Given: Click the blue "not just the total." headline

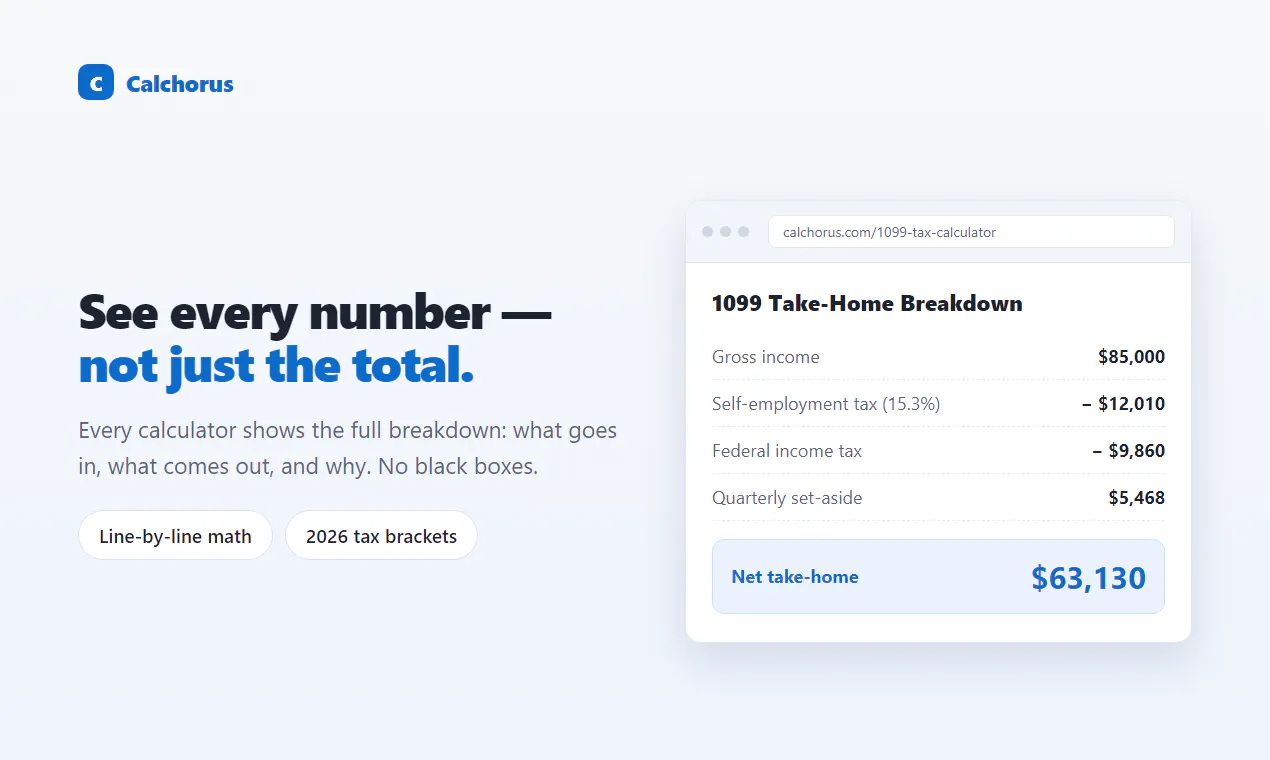Looking at the screenshot, I should pyautogui.click(x=276, y=366).
